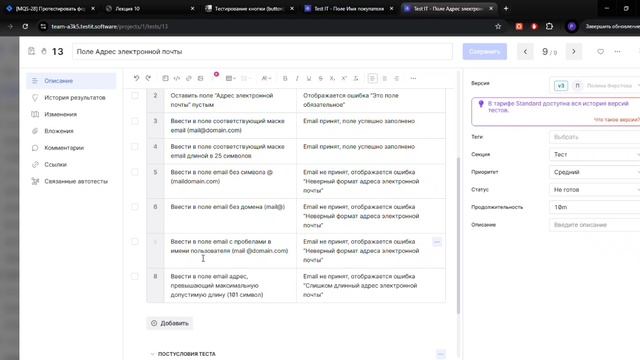640x360 pixels.
Task: Apply strikethrough formatting
Action: pyautogui.click(x=320, y=78)
